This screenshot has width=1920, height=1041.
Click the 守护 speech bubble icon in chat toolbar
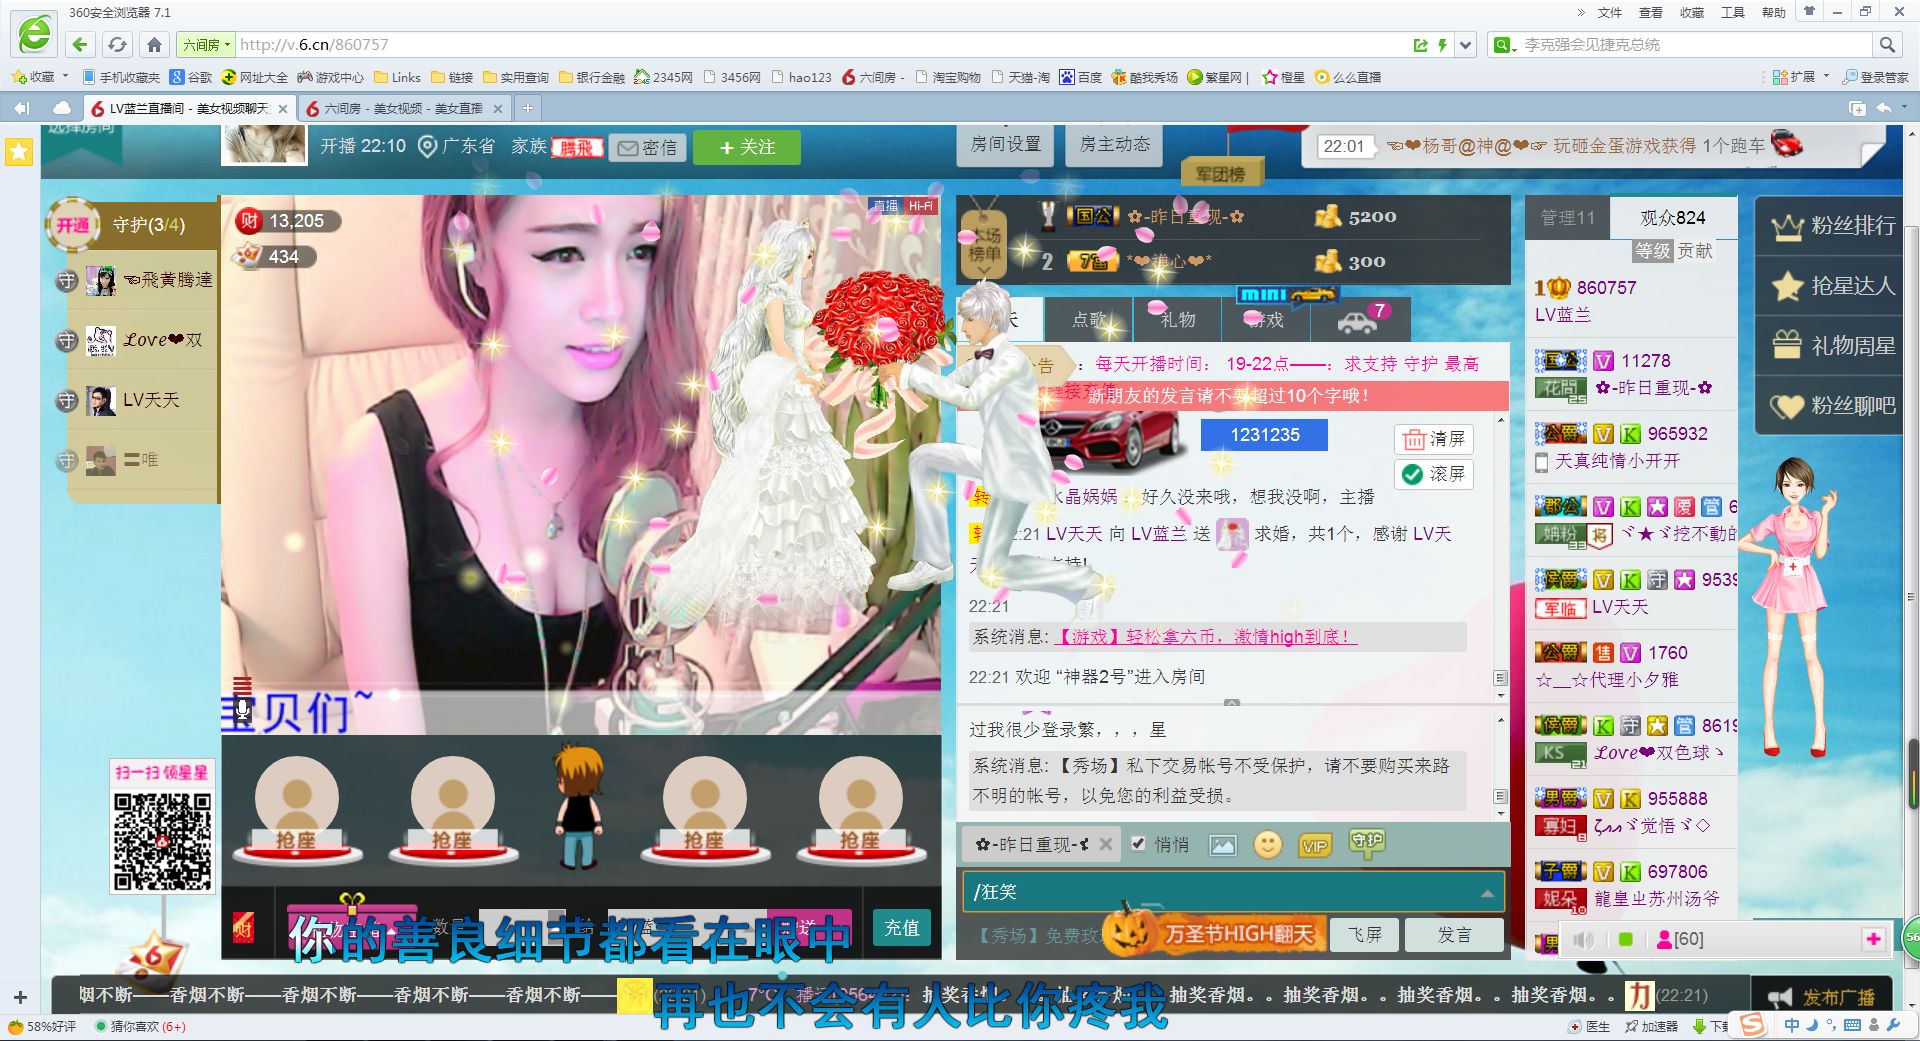1366,843
